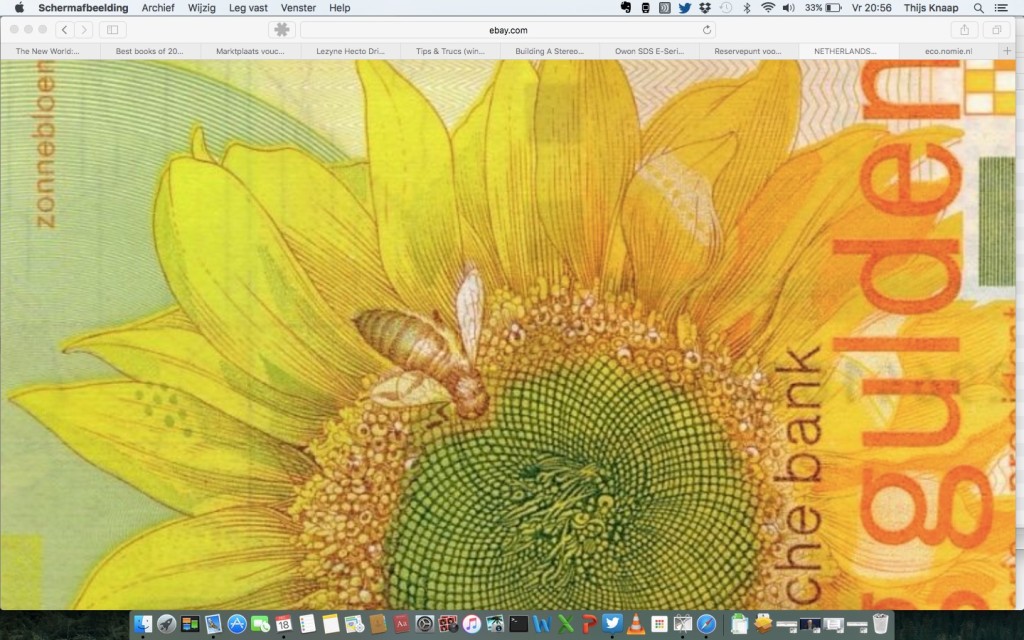Open the Dictionary app in the Dock
This screenshot has height=640, width=1024.
tap(401, 624)
